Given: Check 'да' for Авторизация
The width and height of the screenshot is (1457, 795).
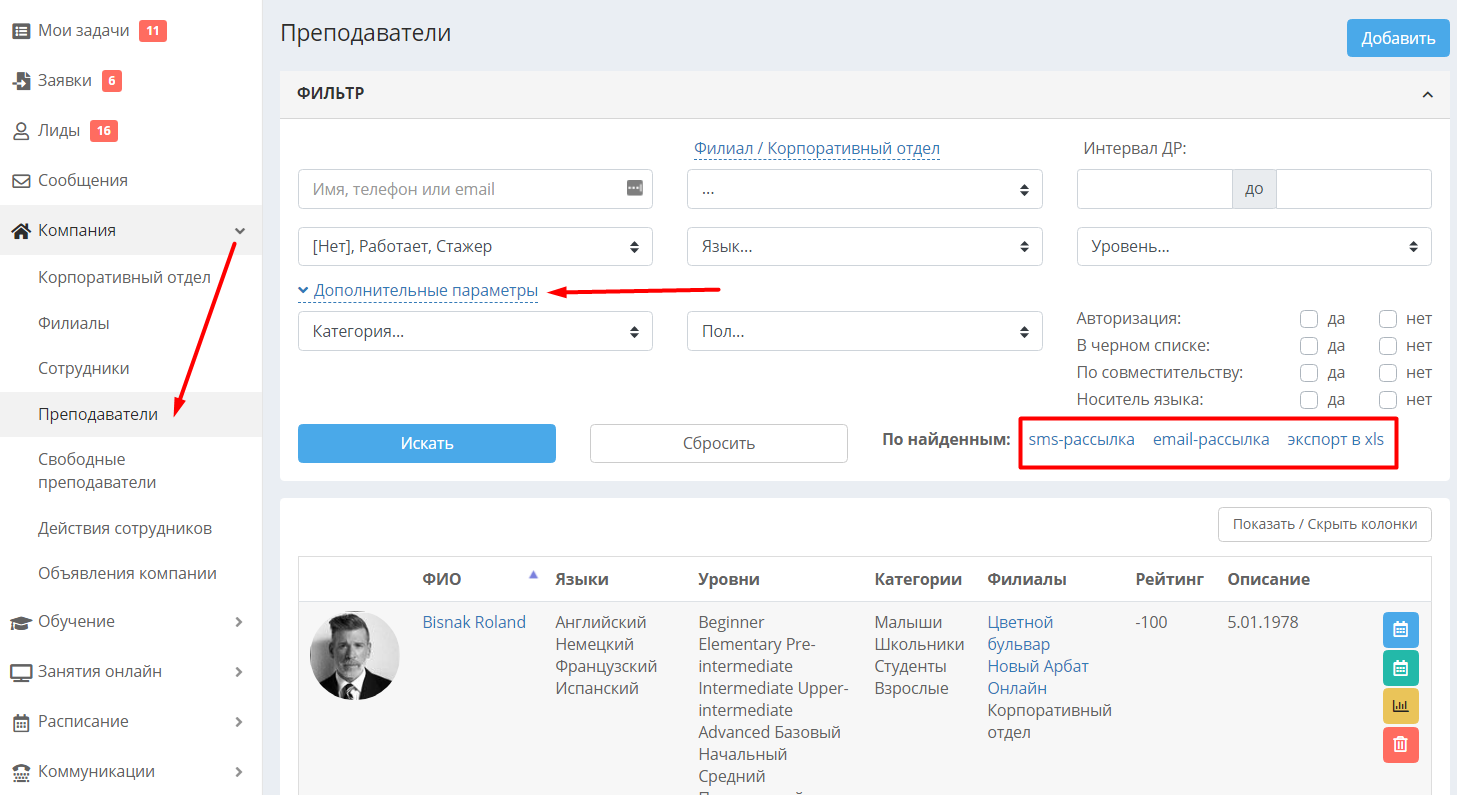Looking at the screenshot, I should (1308, 319).
